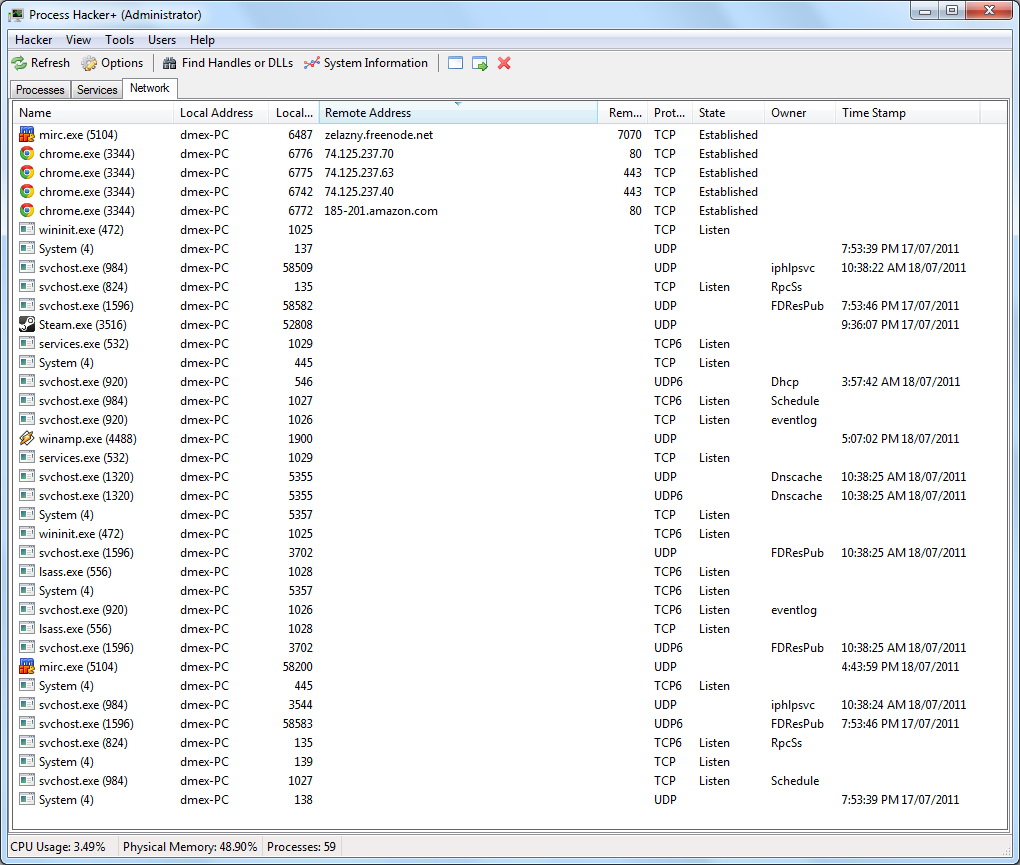Open the Options gear button
The image size is (1020, 865).
pos(112,63)
